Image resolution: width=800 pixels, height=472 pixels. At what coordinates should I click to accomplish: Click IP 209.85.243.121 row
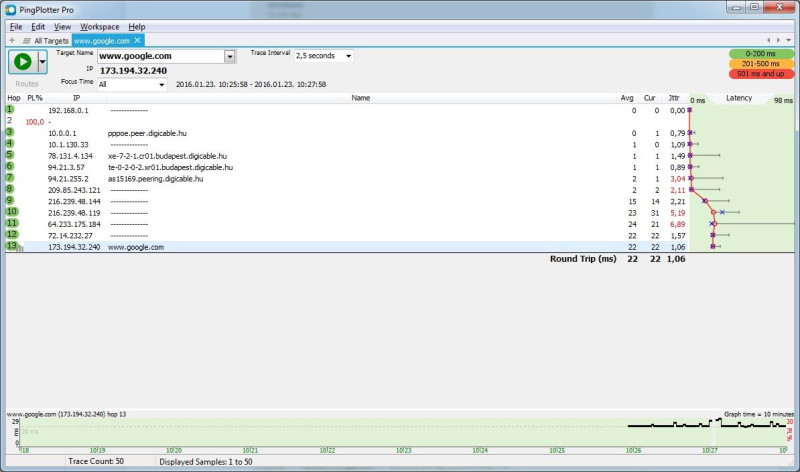pos(74,190)
